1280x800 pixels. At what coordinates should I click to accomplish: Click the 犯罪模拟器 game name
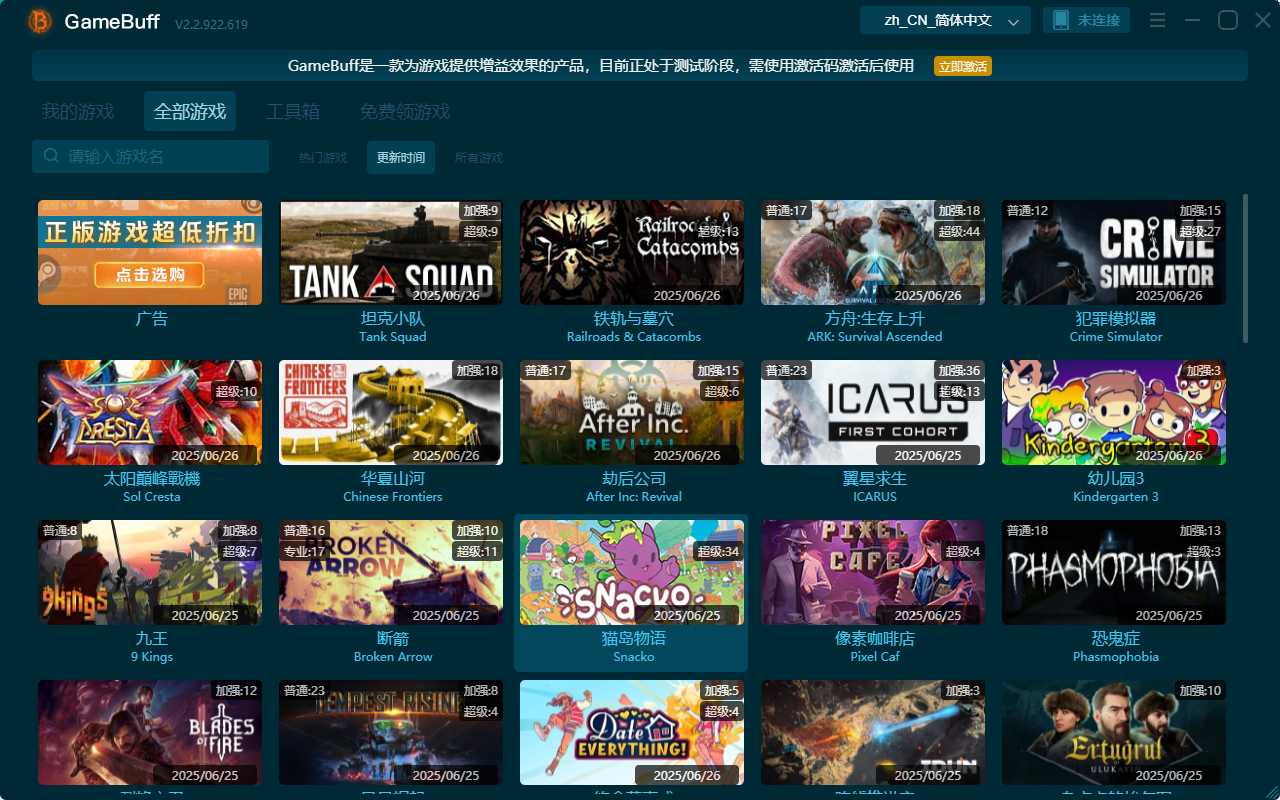tap(1116, 319)
